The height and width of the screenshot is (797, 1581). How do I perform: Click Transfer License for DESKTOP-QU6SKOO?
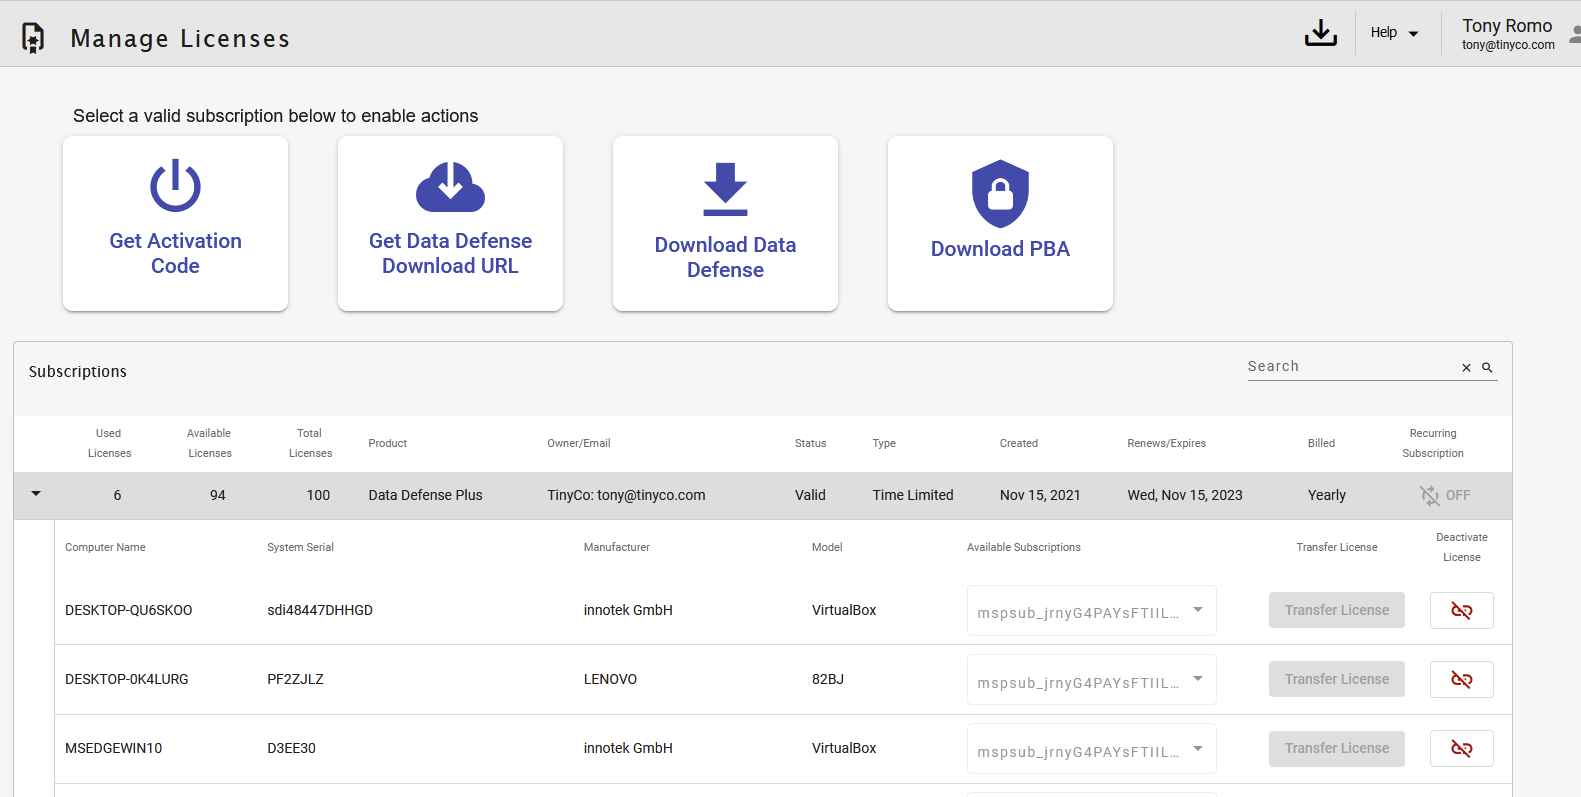tap(1337, 610)
